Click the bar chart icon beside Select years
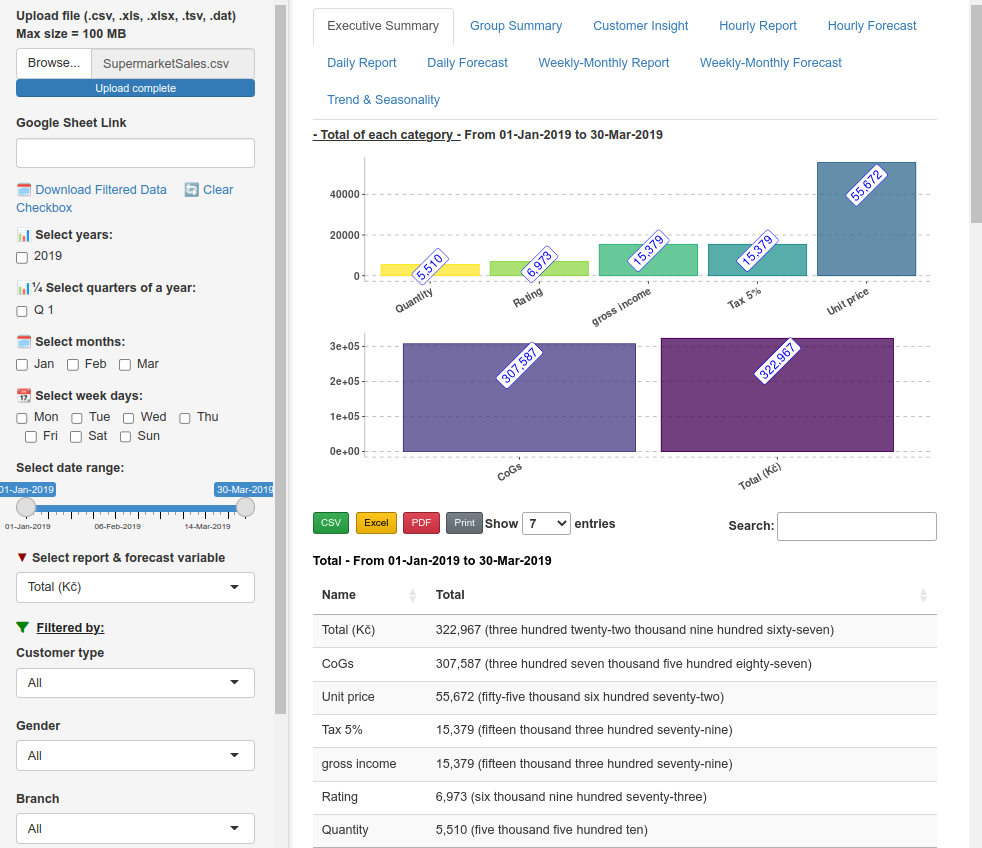The height and width of the screenshot is (848, 982). [24, 235]
